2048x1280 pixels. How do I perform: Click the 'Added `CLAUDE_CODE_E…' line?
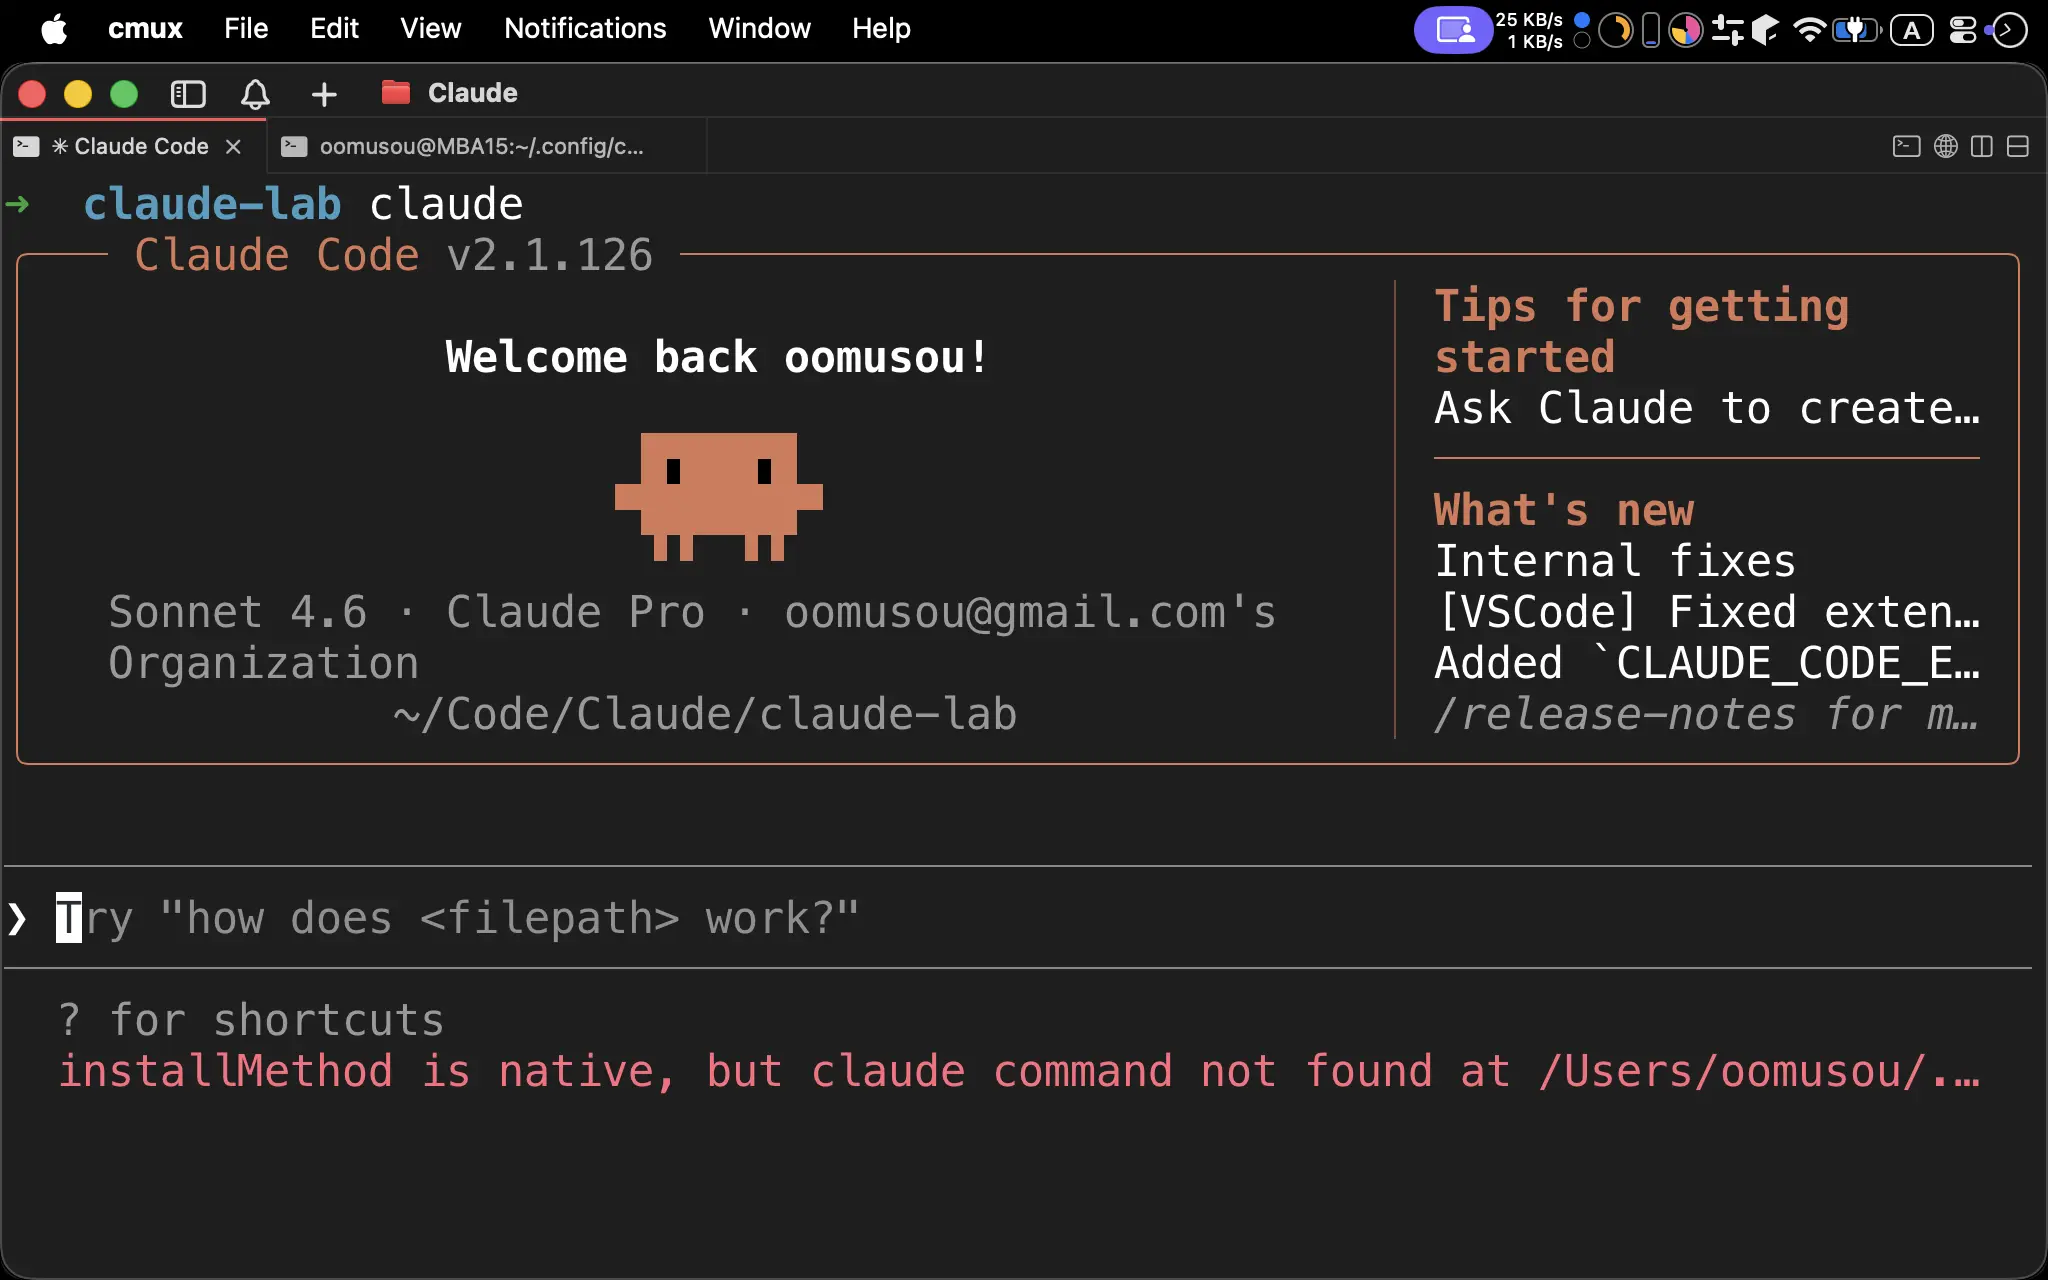coord(1707,663)
